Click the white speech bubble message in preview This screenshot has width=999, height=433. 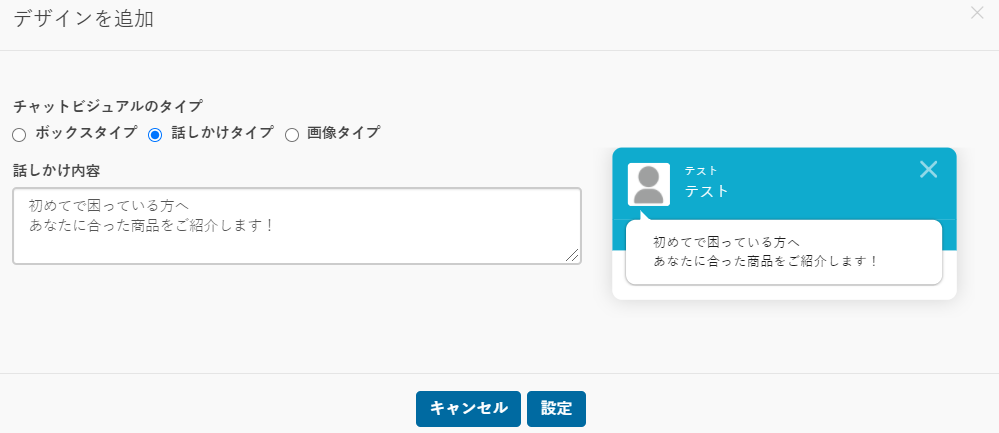click(784, 252)
